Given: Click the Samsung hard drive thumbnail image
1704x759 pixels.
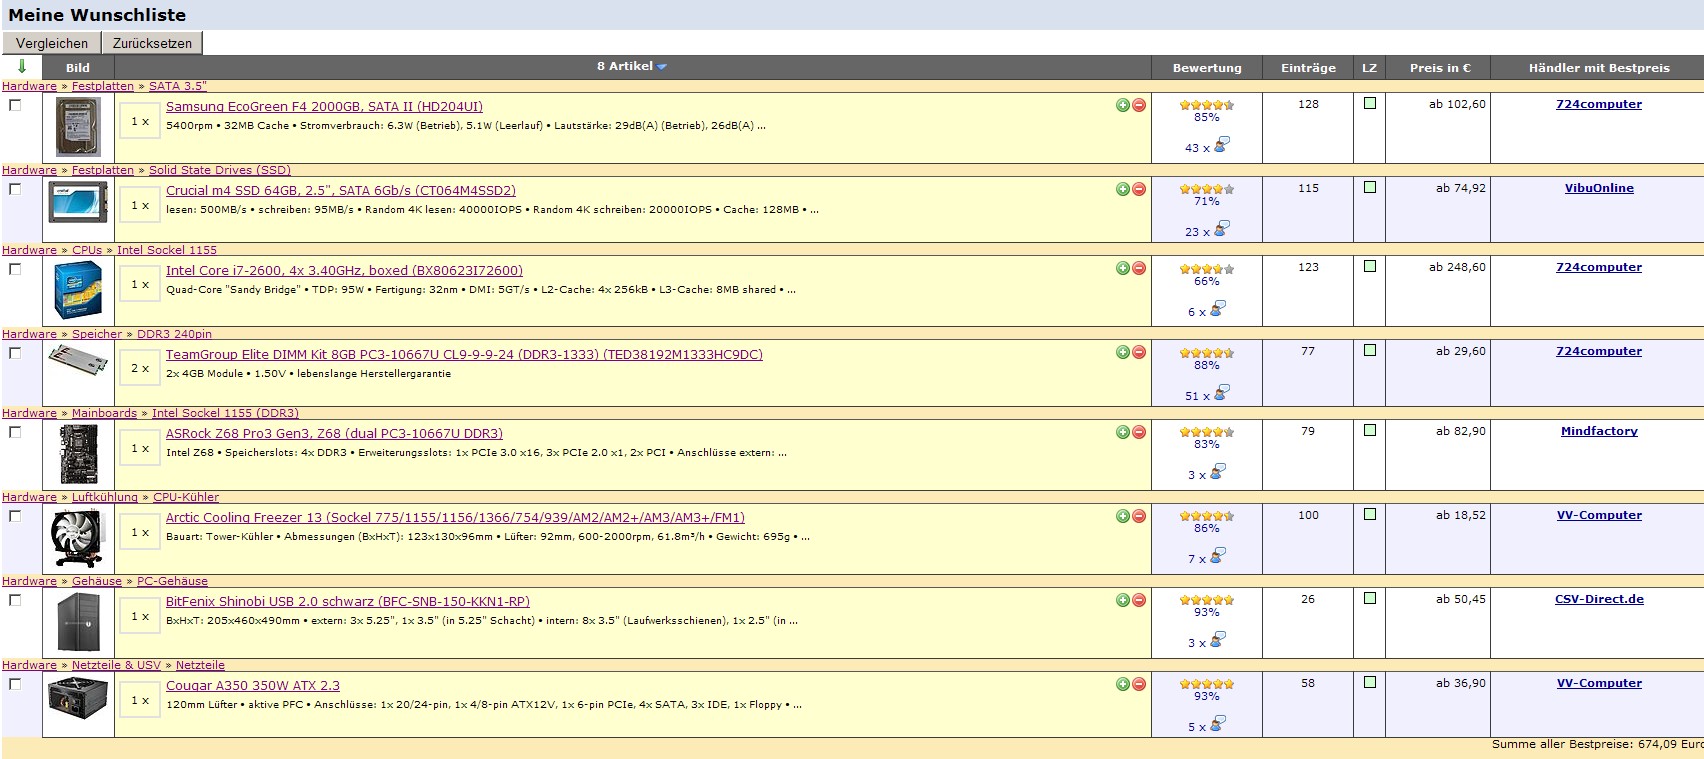Looking at the screenshot, I should coord(78,128).
